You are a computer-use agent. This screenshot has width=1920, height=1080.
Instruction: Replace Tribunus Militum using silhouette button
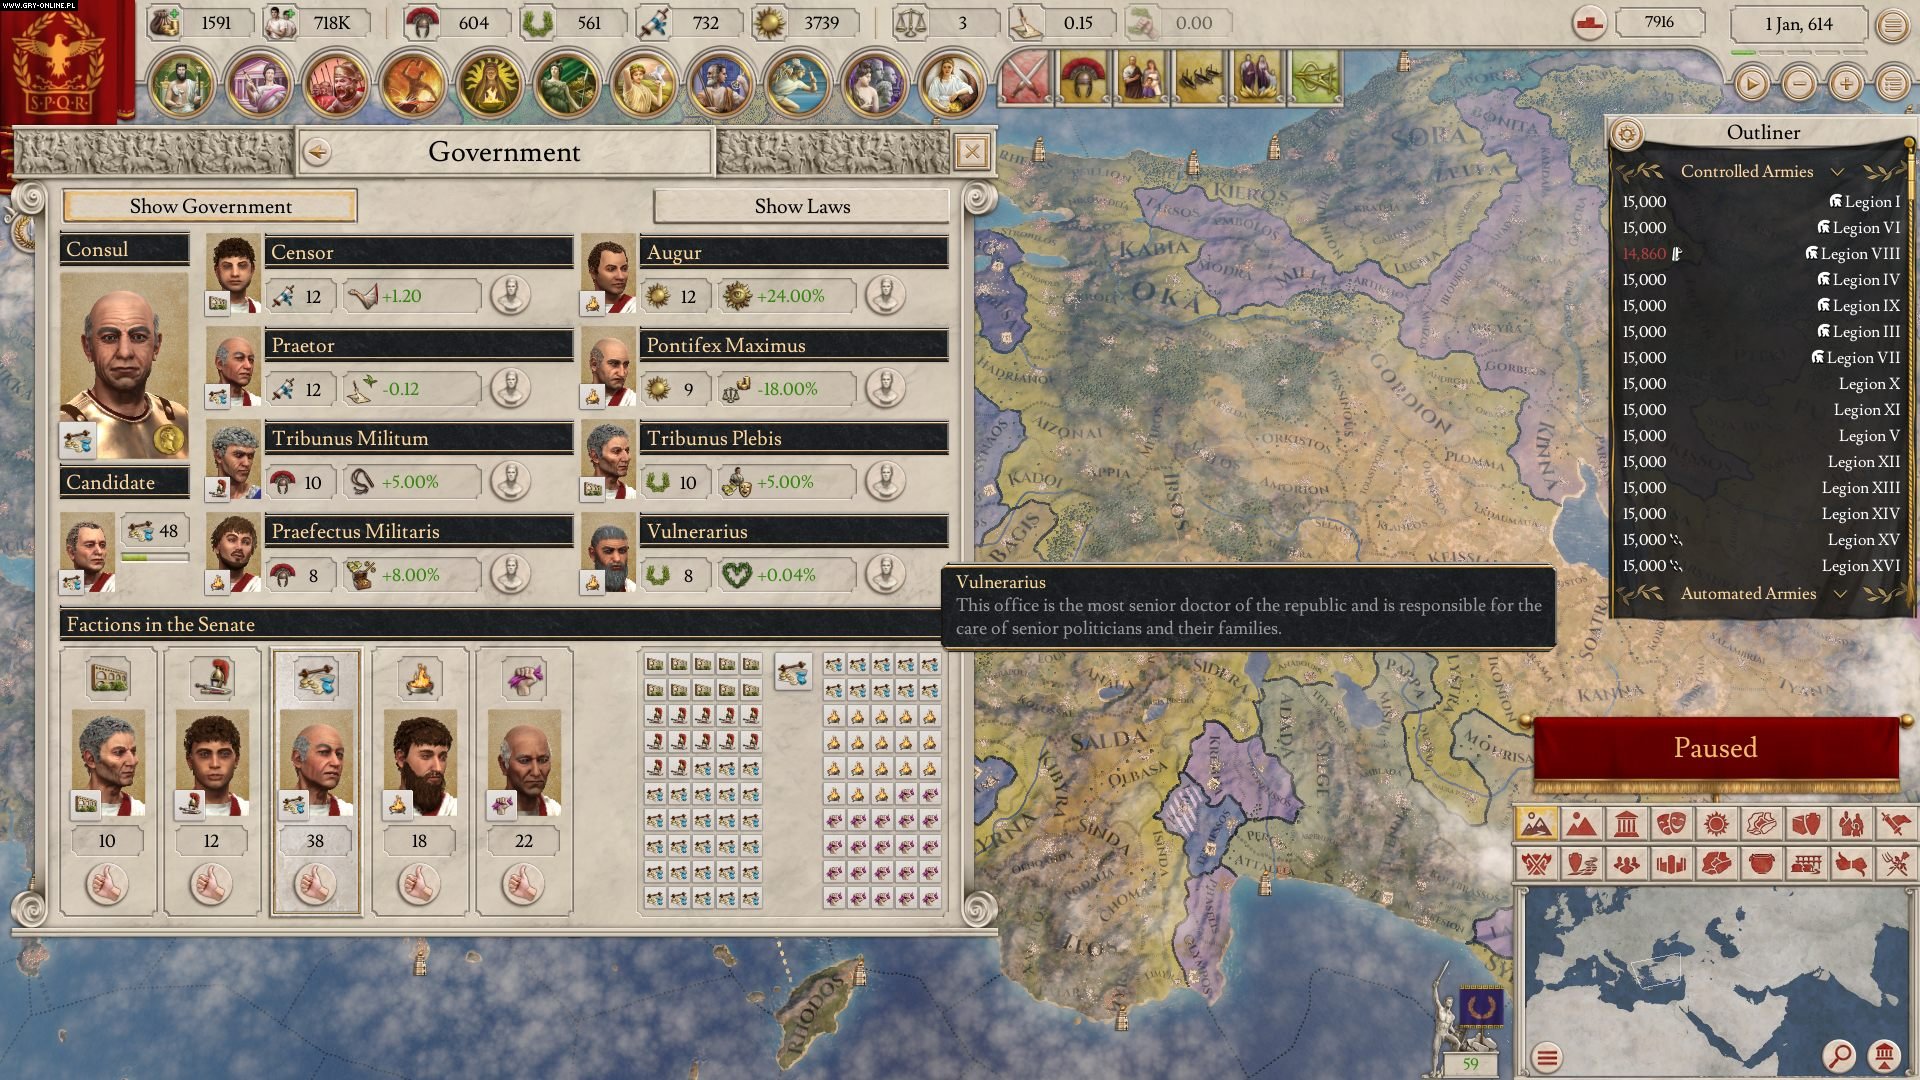[510, 482]
